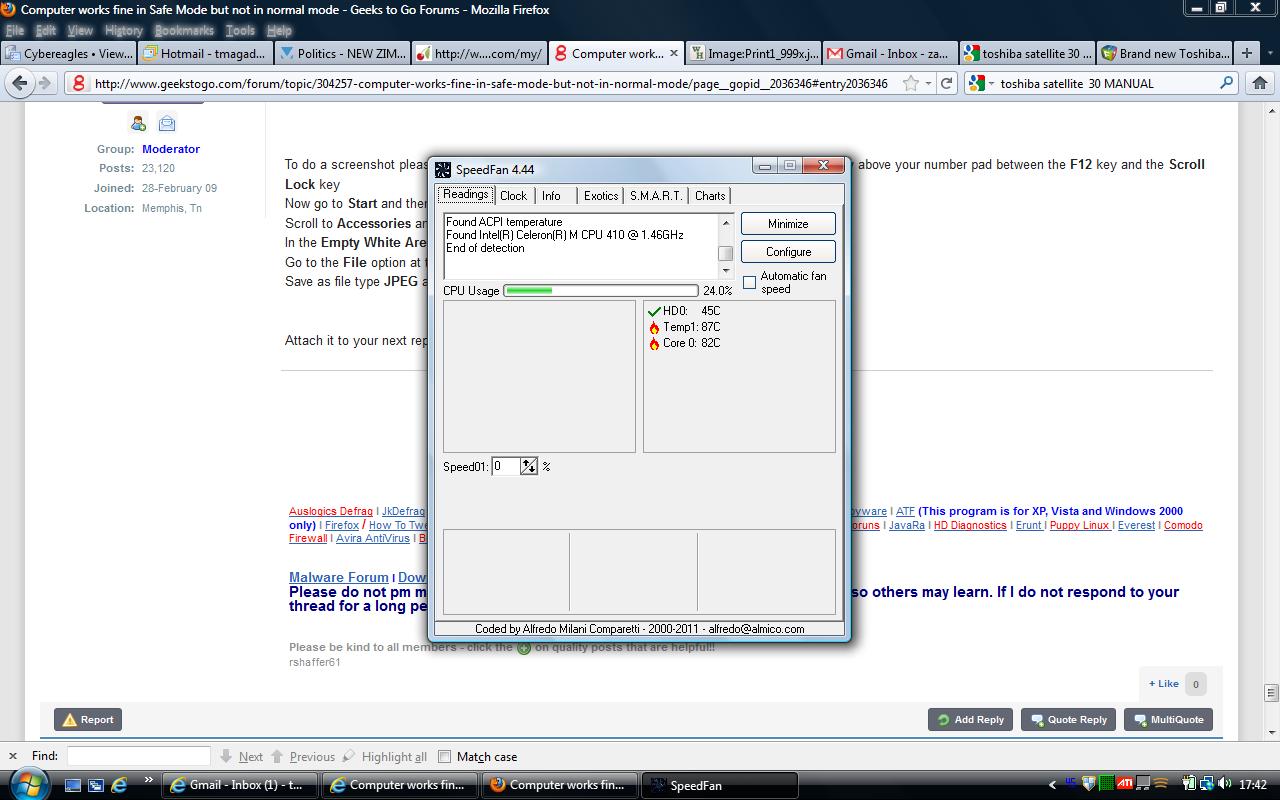The image size is (1280, 800).
Task: Click the SpeedFan taskbar button
Action: 720,785
